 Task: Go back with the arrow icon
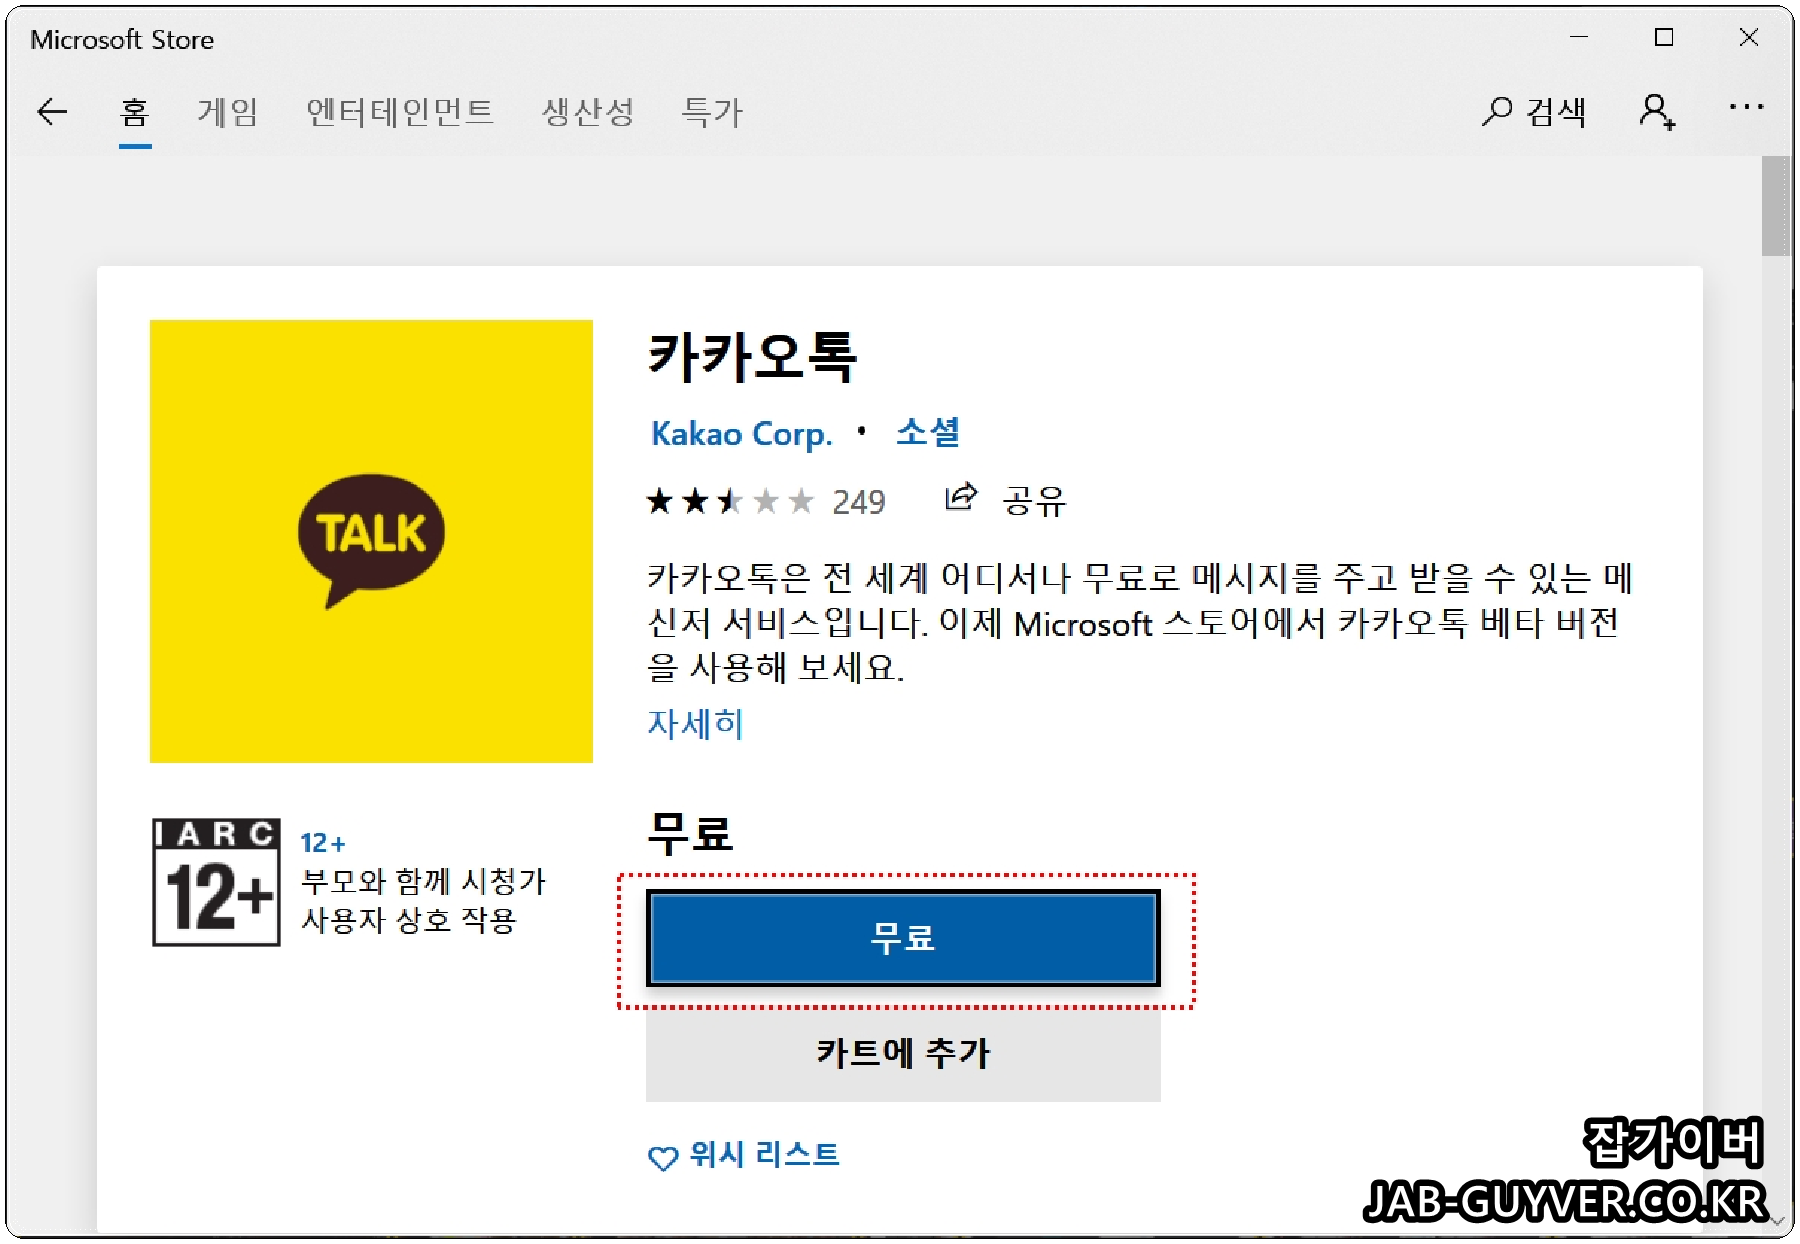click(52, 111)
